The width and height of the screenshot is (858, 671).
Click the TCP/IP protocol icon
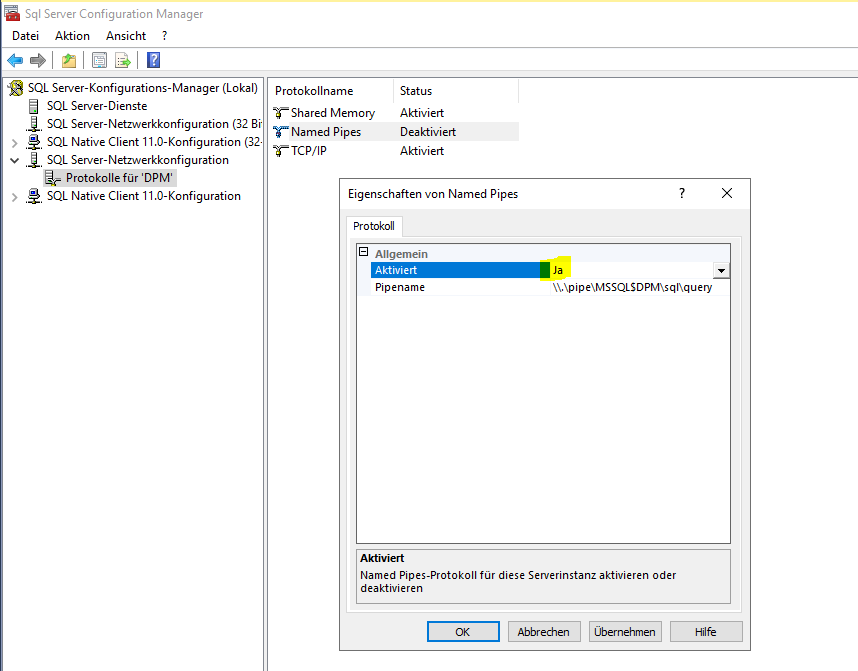pos(281,151)
